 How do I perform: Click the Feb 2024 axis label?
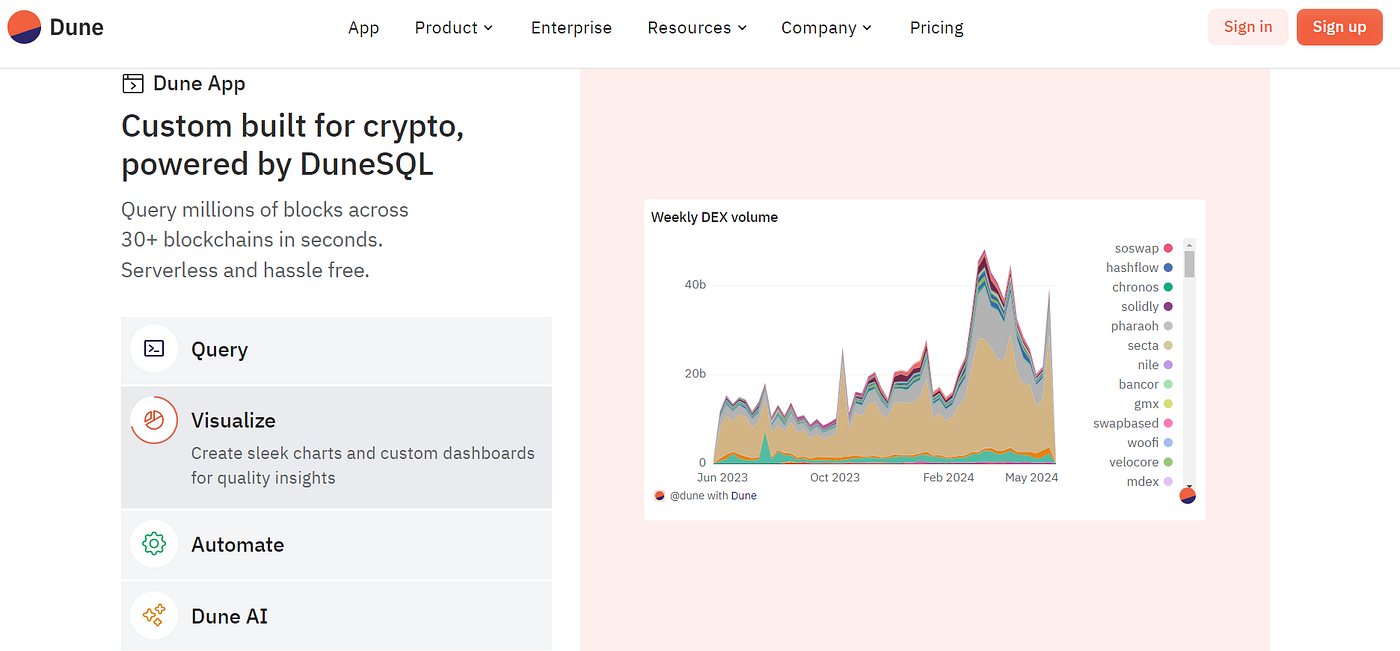coord(948,477)
